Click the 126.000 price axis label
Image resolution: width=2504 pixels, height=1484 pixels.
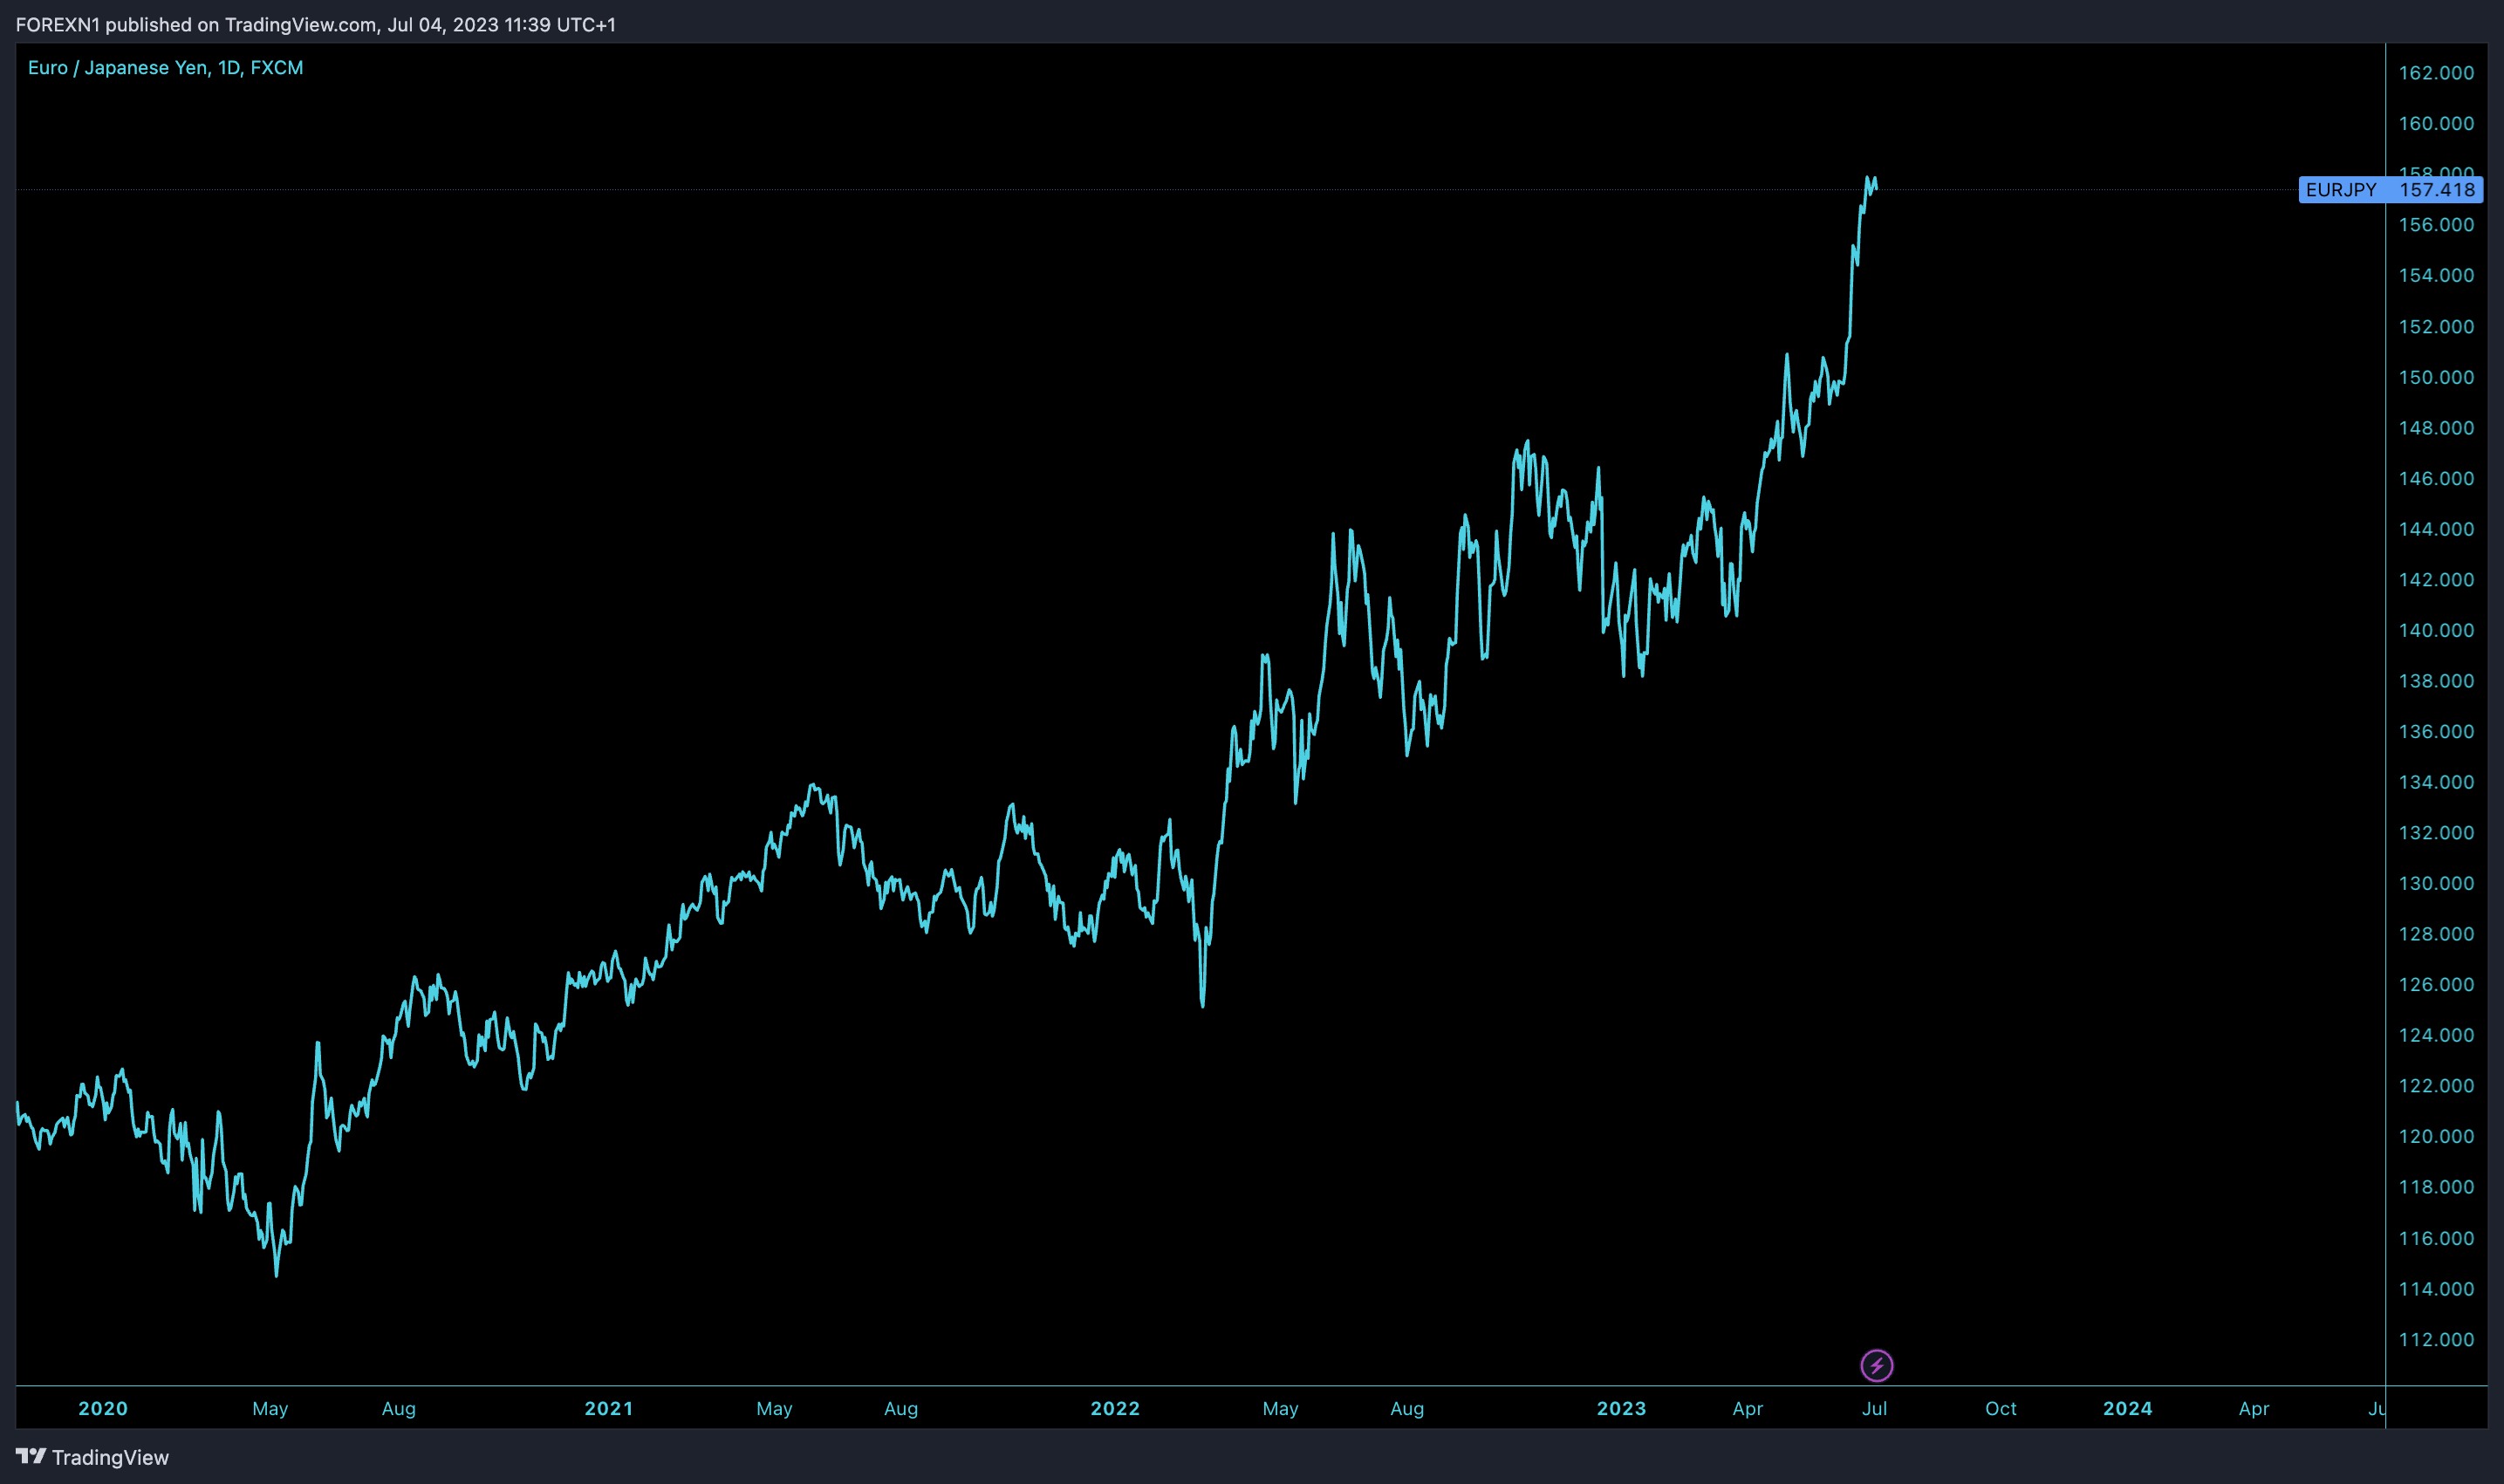2436,985
